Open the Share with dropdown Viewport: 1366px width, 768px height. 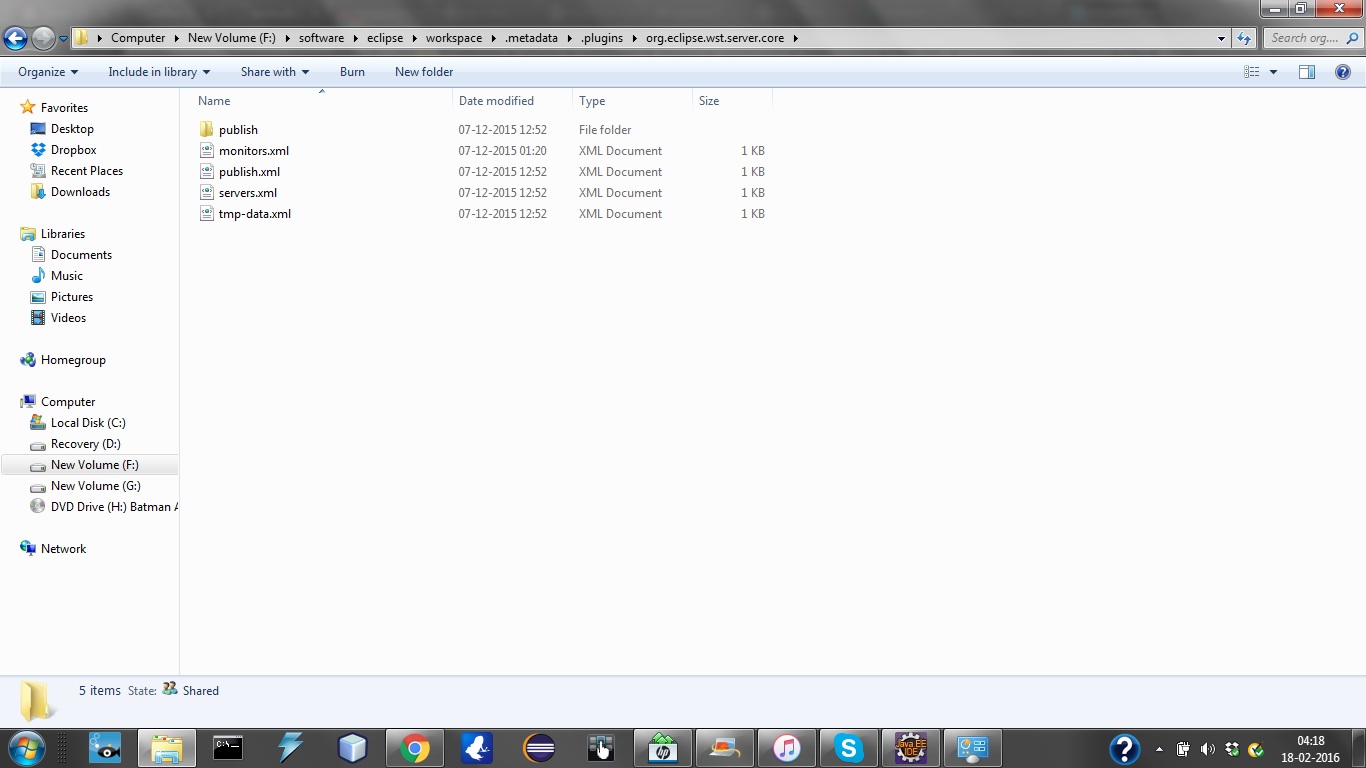coord(274,72)
